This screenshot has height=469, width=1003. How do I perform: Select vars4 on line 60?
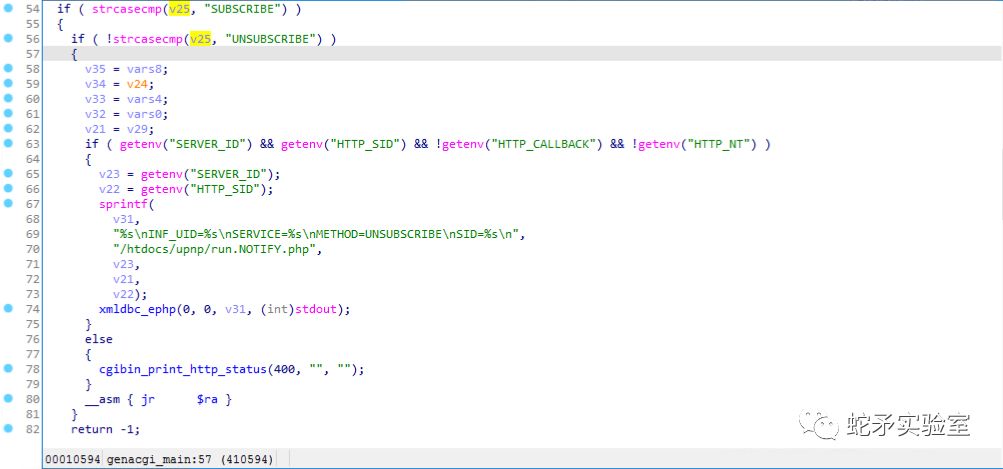pos(147,99)
